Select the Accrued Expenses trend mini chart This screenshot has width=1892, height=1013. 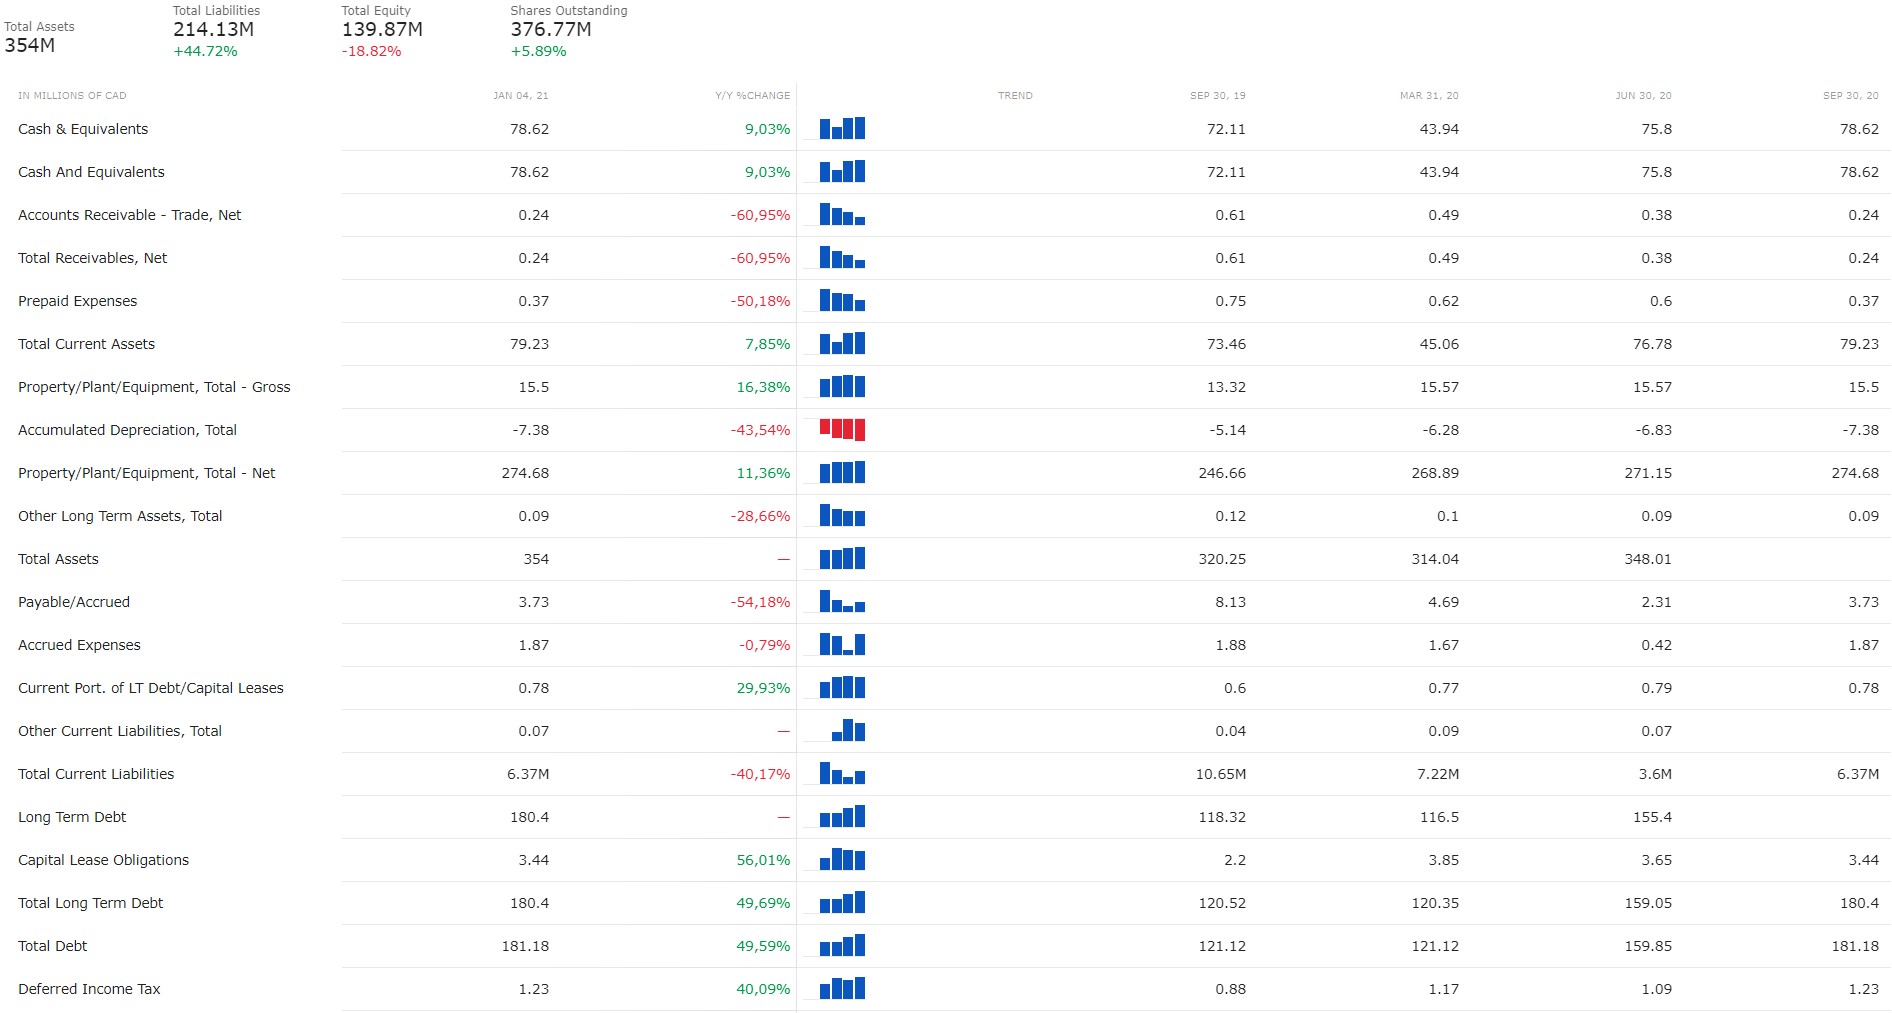point(842,644)
